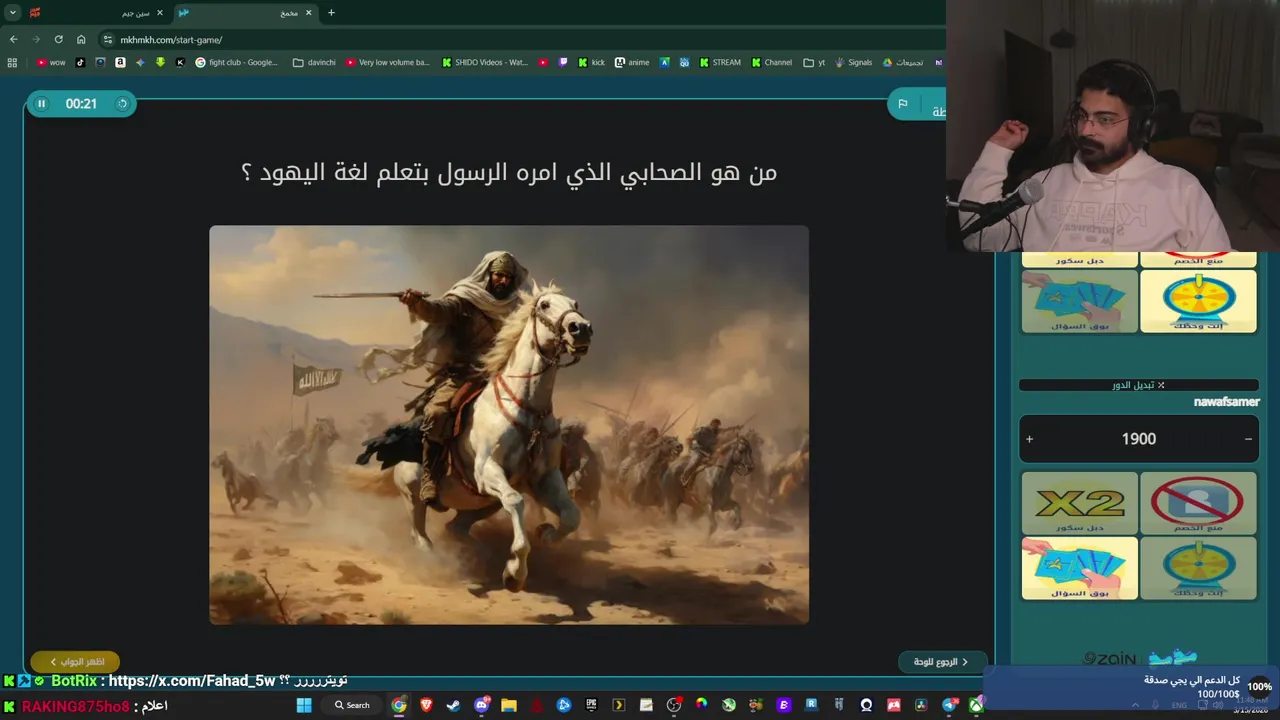Decrease nawafsamer score with minus button

(1248, 439)
